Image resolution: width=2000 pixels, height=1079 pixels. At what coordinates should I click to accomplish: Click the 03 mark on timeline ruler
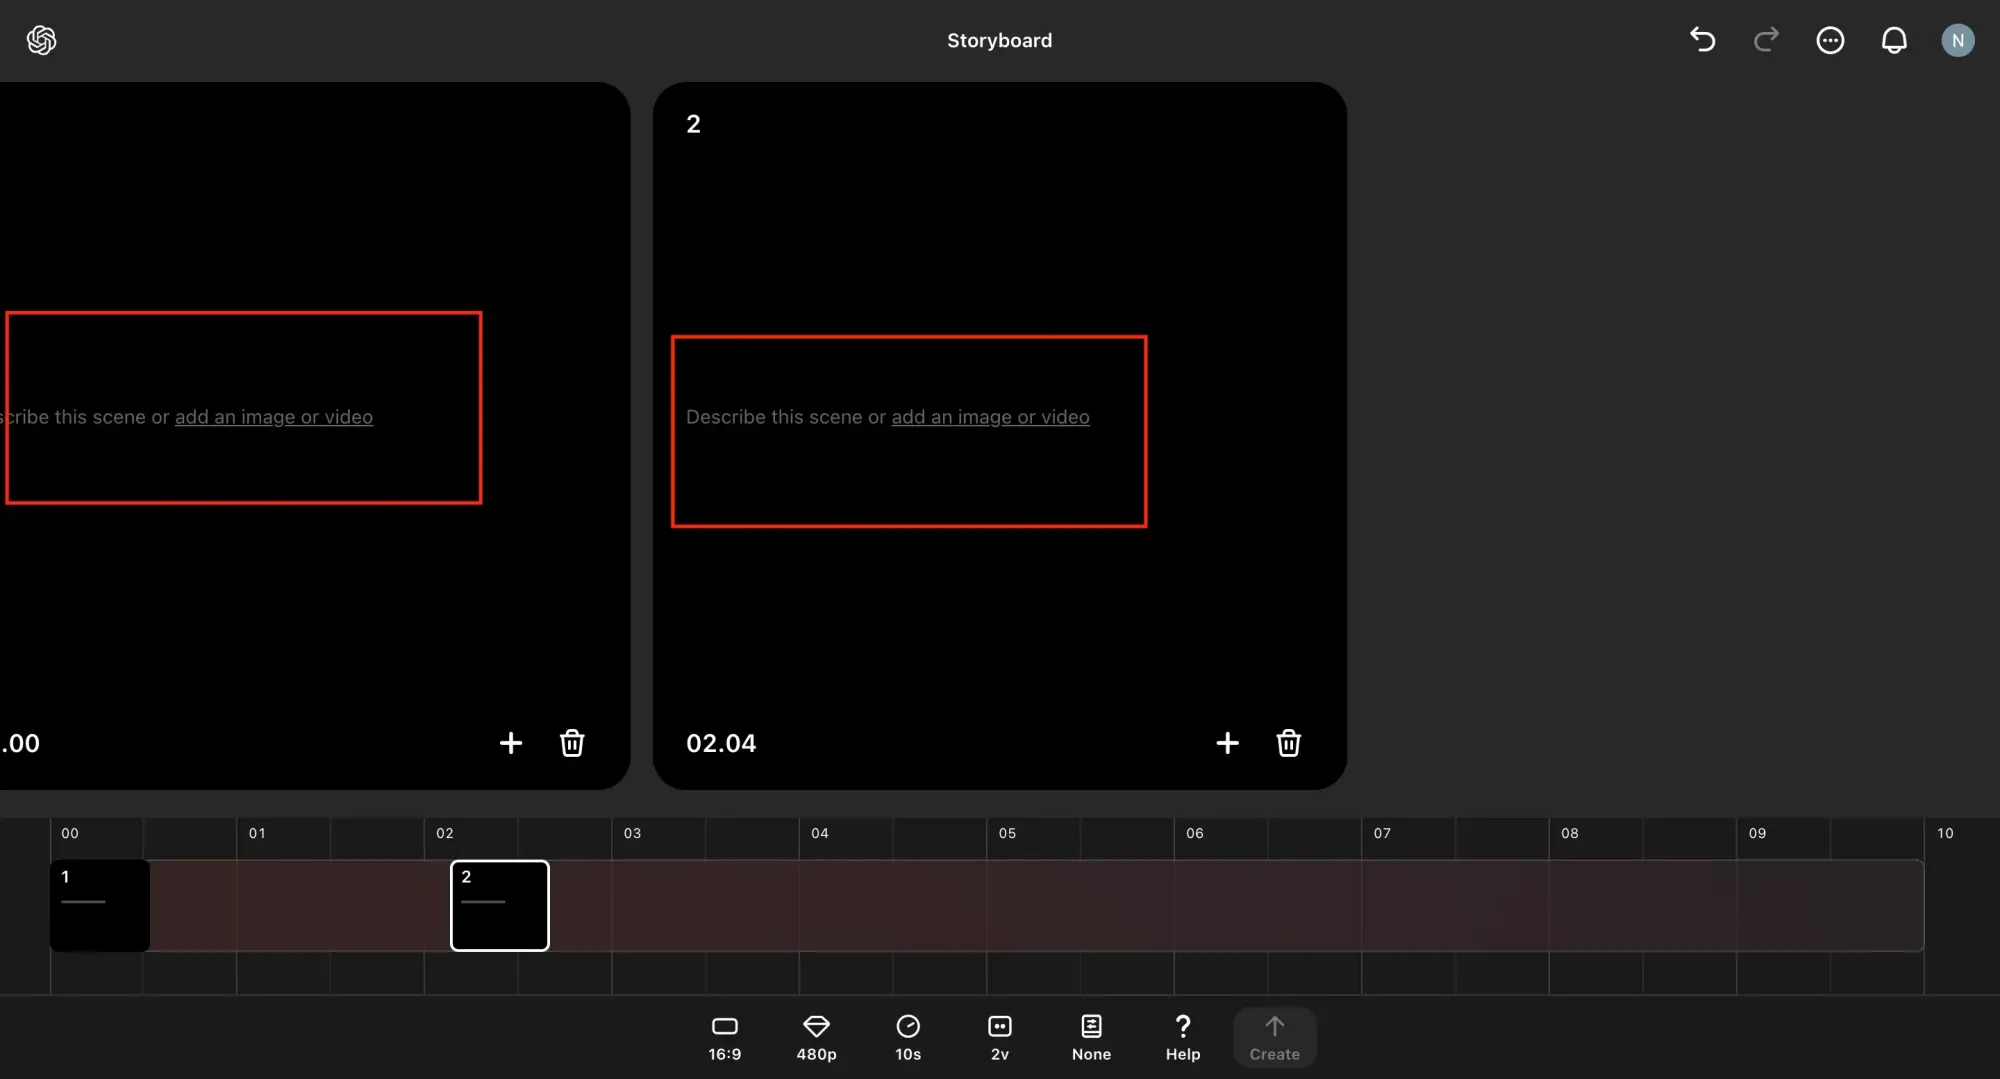tap(632, 833)
